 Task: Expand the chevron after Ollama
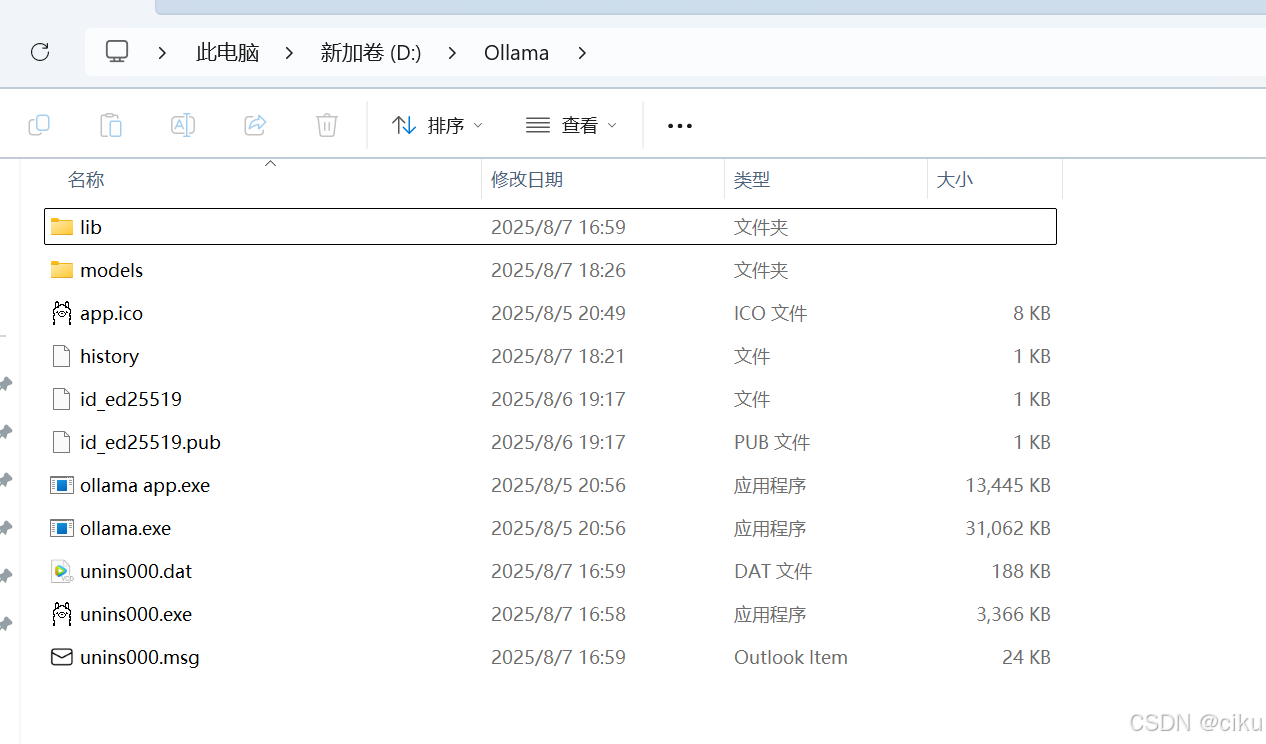pyautogui.click(x=582, y=52)
